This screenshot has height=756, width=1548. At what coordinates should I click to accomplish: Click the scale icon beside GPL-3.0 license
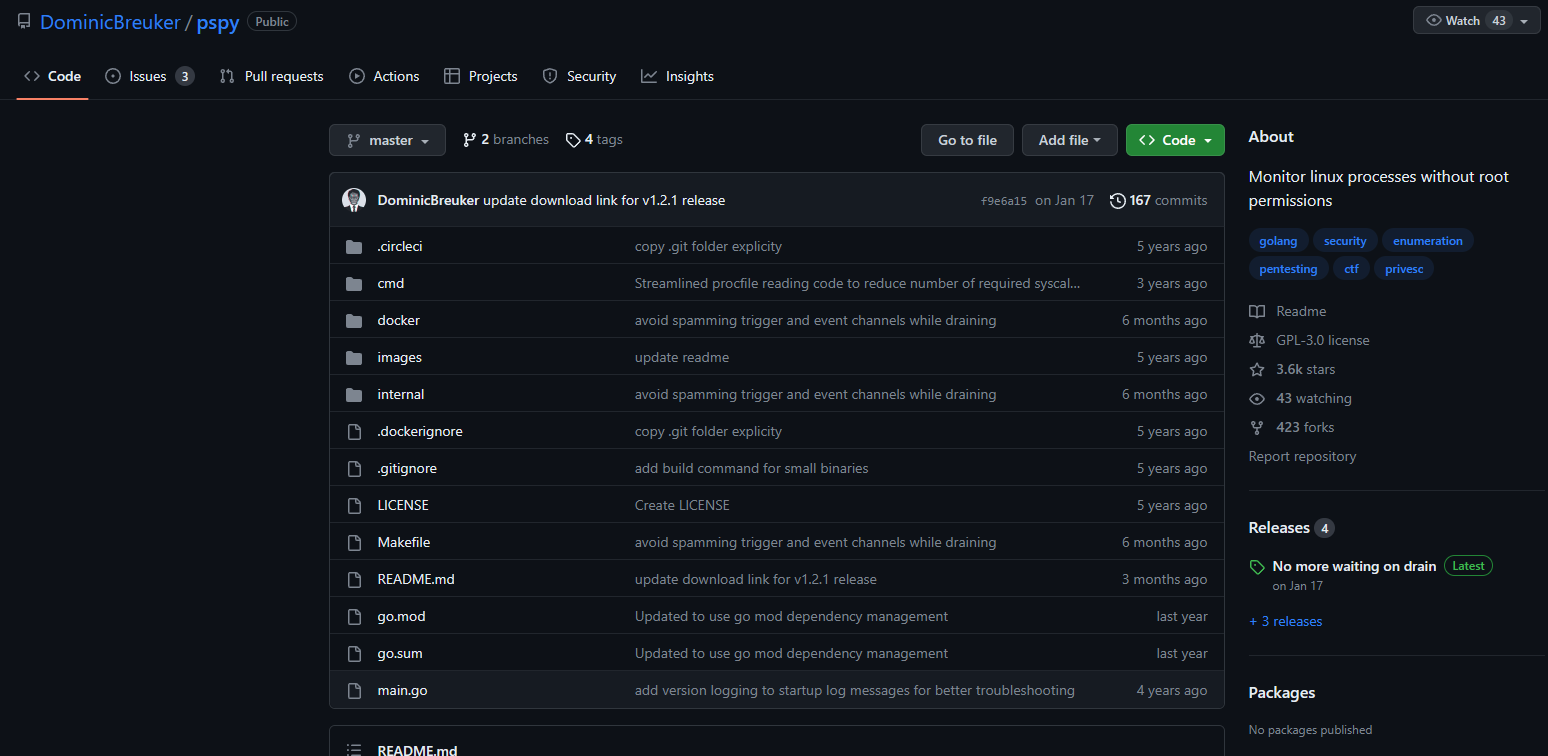pyautogui.click(x=1257, y=340)
